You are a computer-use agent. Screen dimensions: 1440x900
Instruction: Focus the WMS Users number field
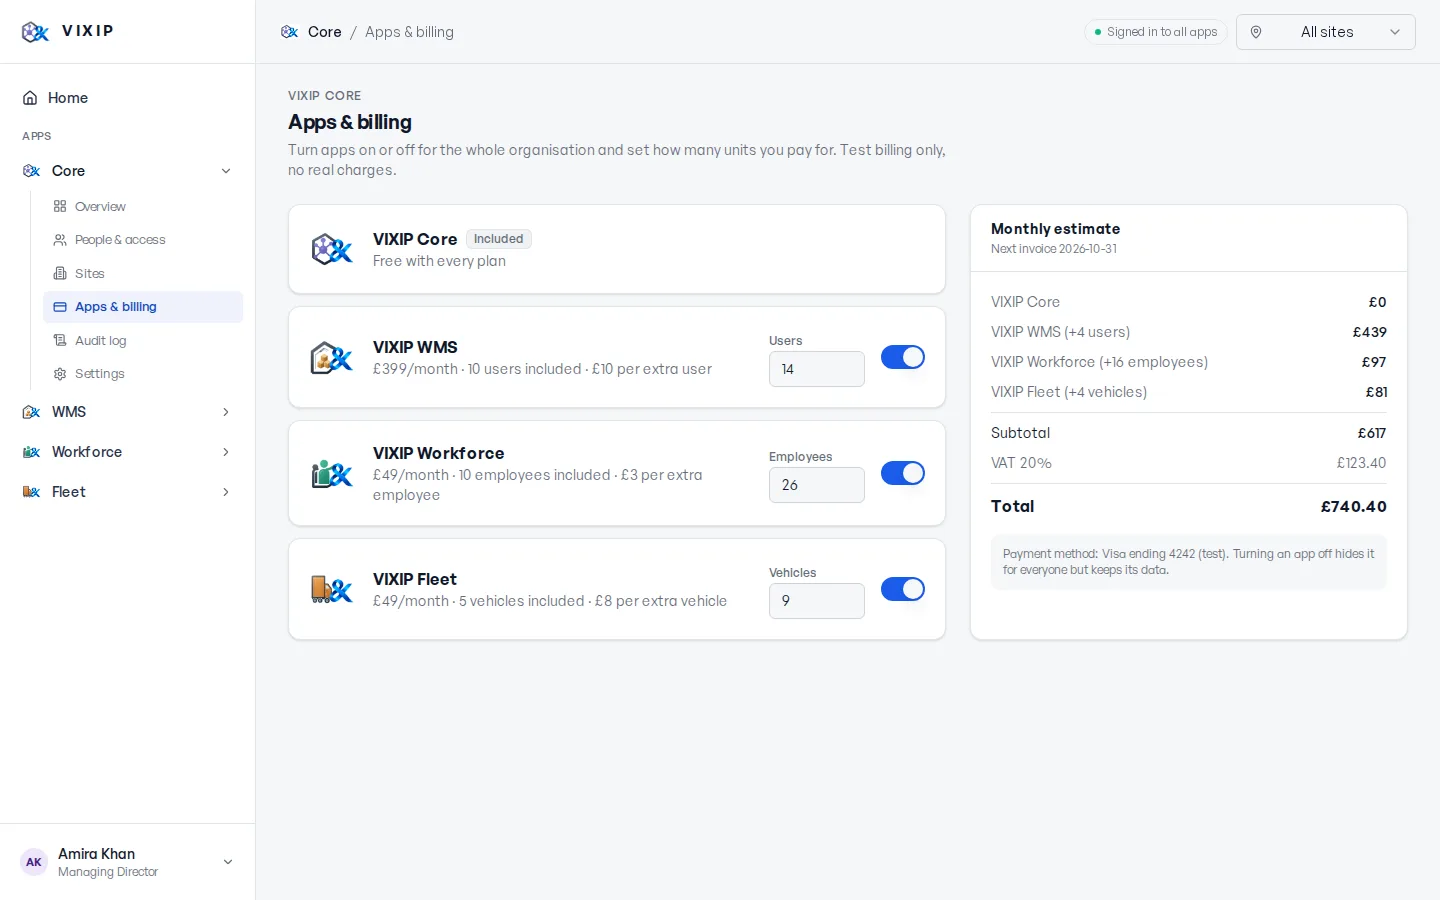pyautogui.click(x=817, y=369)
